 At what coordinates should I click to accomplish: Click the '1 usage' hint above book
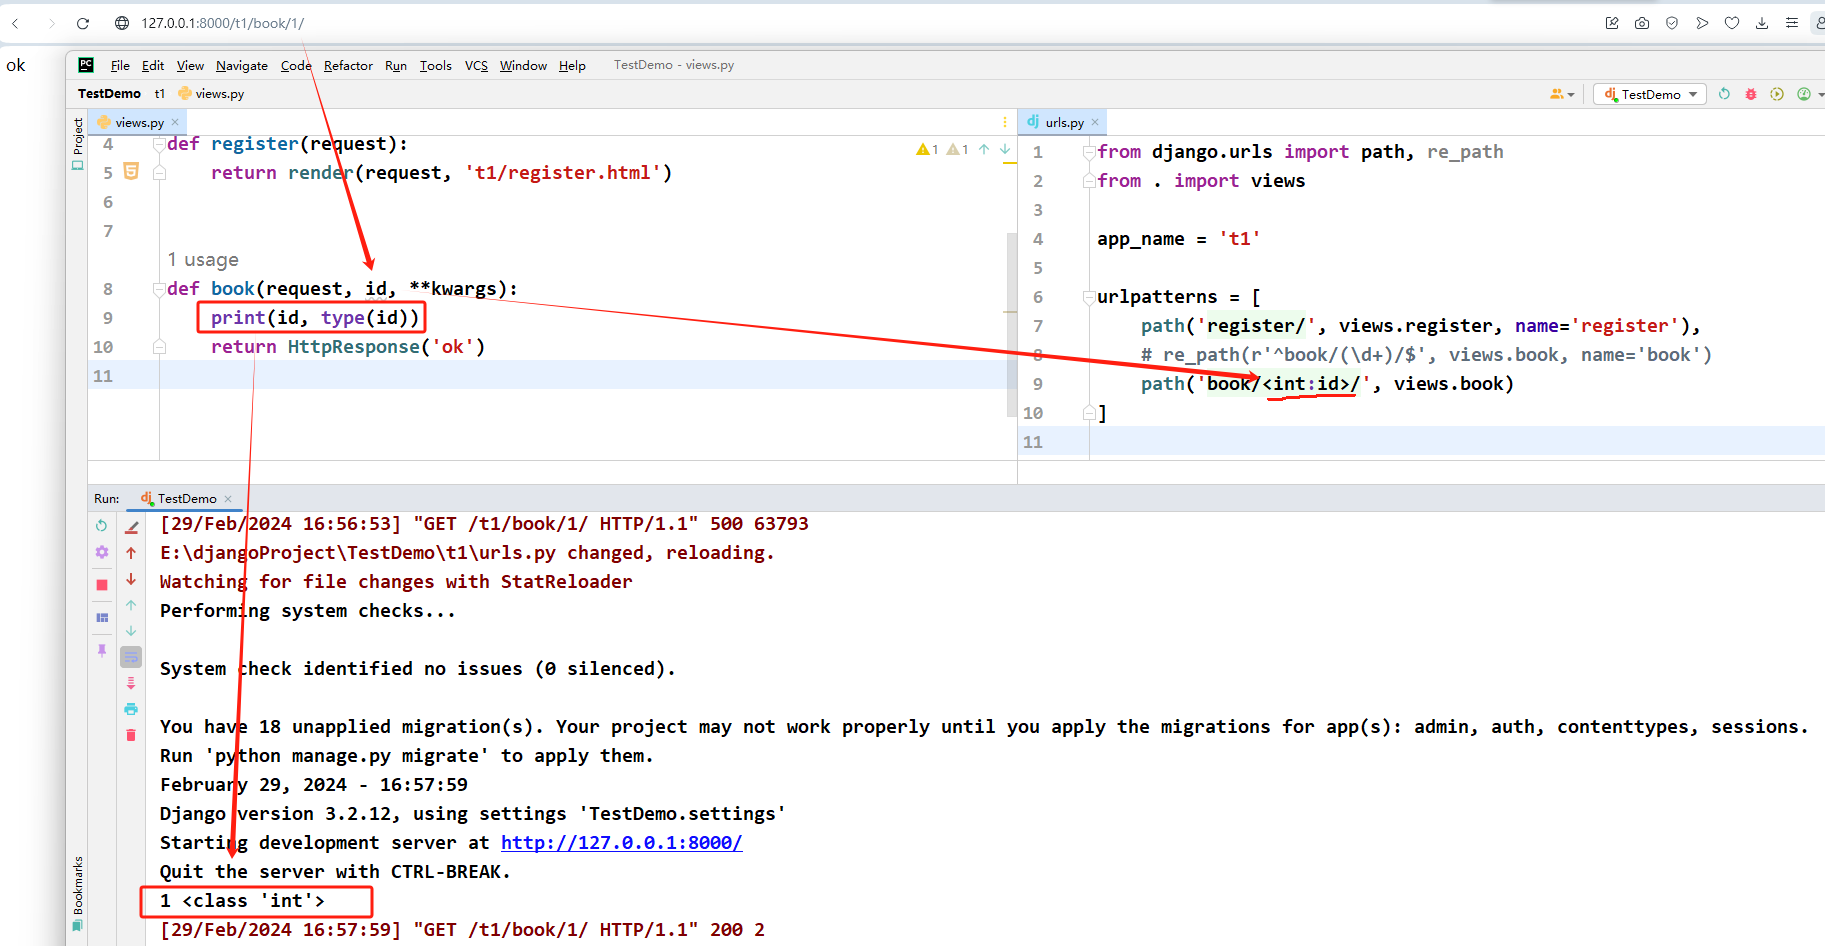pyautogui.click(x=203, y=260)
